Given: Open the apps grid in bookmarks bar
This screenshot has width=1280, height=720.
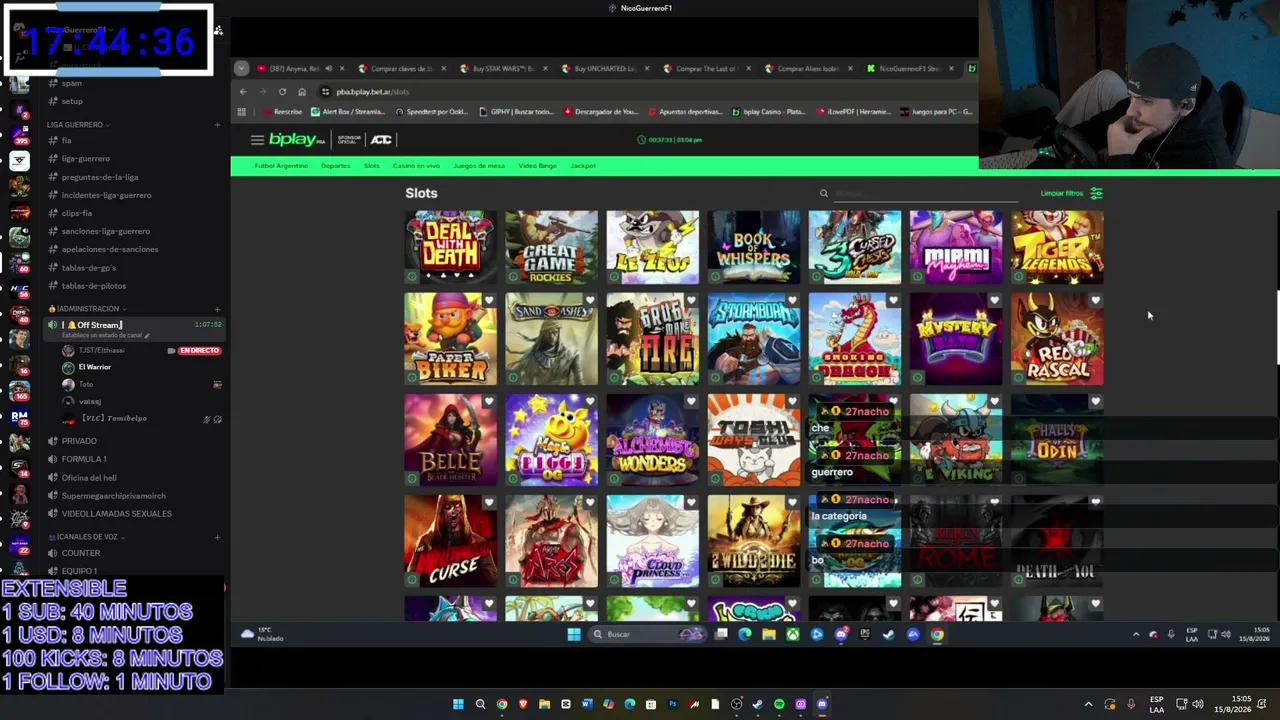Looking at the screenshot, I should point(242,112).
